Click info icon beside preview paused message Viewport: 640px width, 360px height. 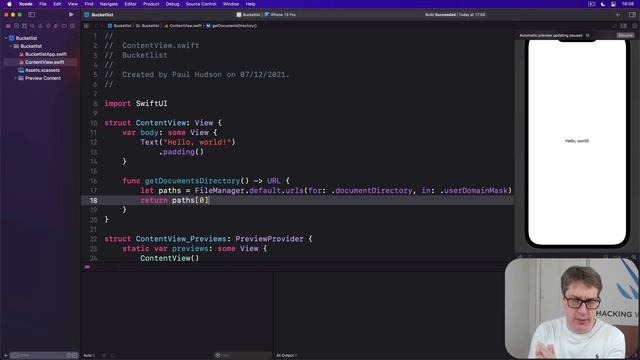pyautogui.click(x=588, y=36)
